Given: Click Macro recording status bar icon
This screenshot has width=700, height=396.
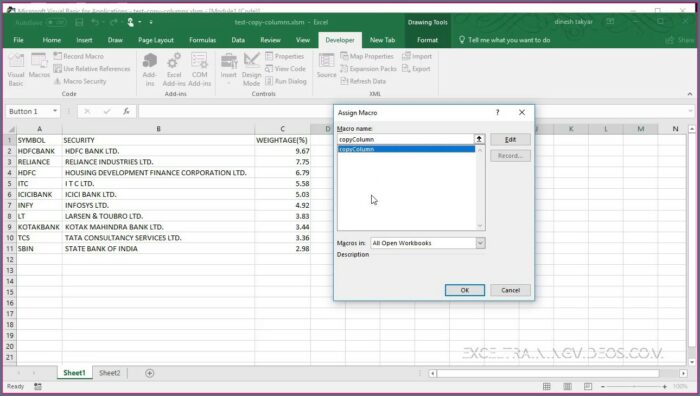Looking at the screenshot, I should [x=38, y=387].
